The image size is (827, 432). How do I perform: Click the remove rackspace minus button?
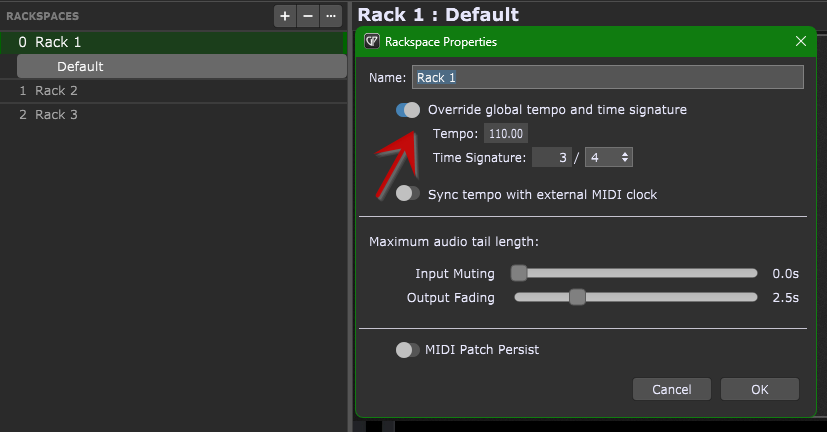click(308, 16)
